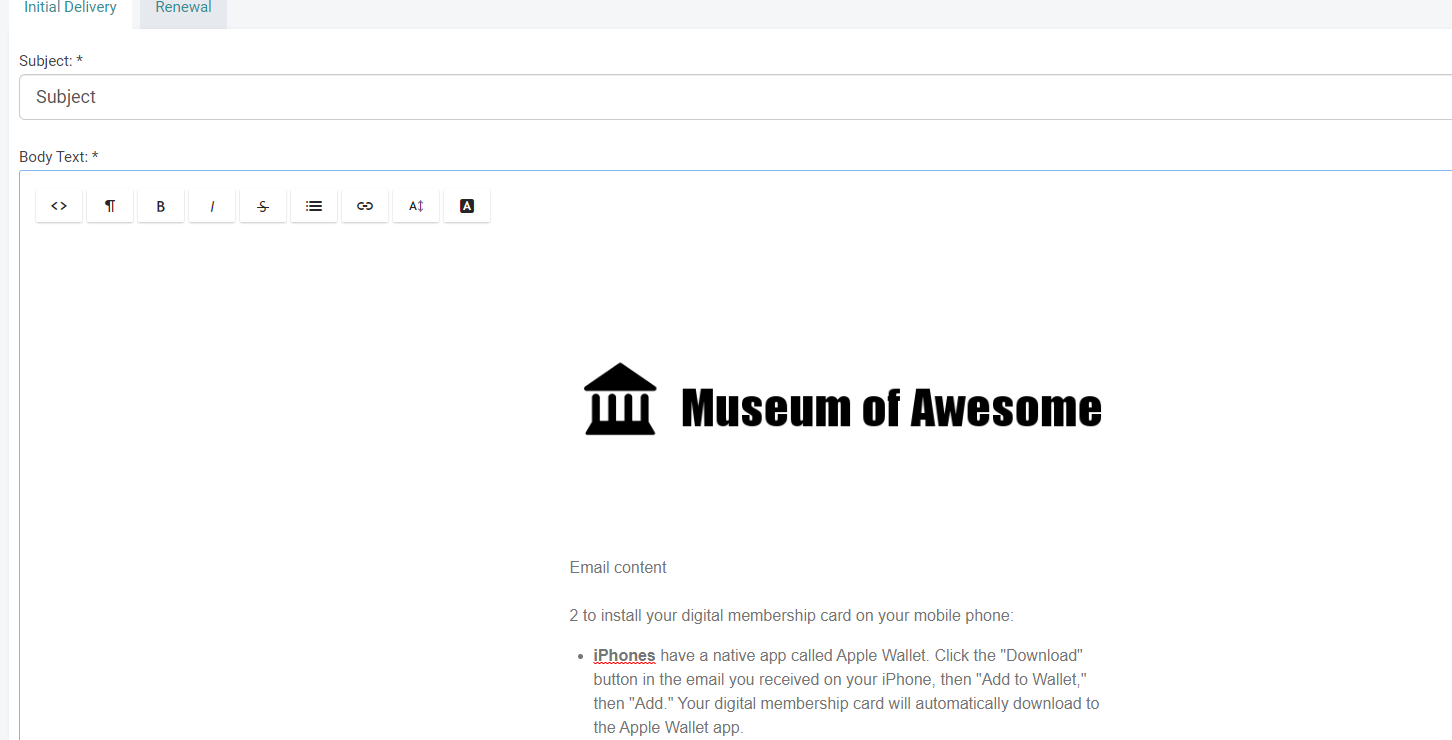Screen dimensions: 1452x740
Task: Open the HTML code view
Action: (59, 206)
